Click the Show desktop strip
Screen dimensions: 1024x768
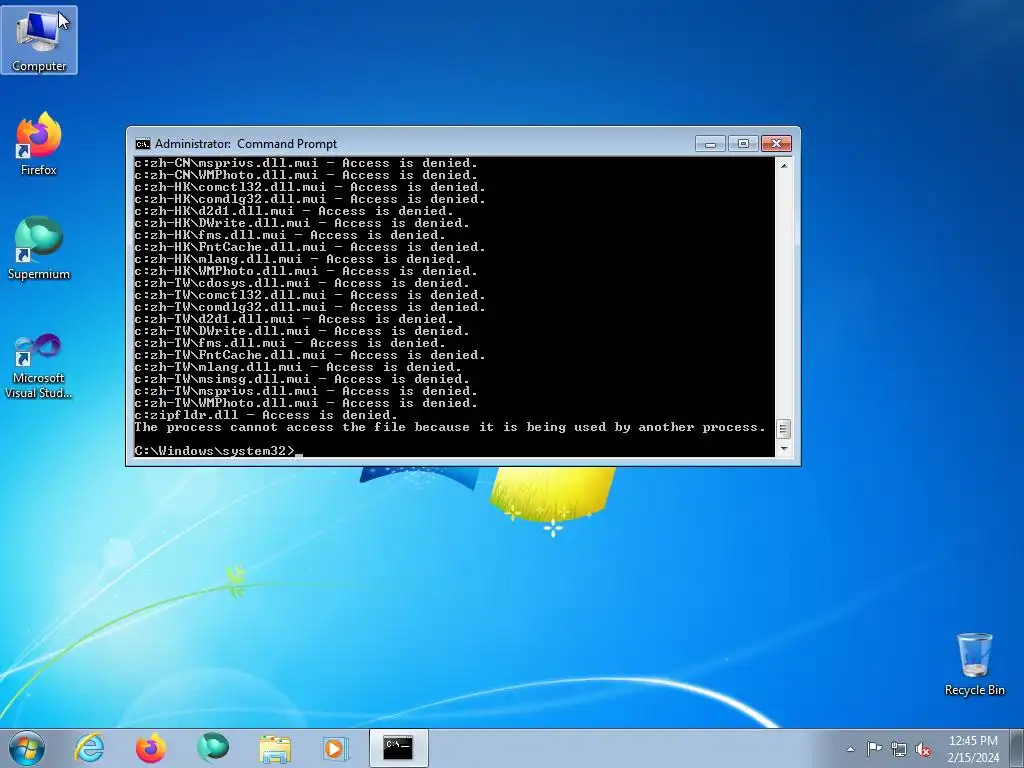[x=1017, y=748]
